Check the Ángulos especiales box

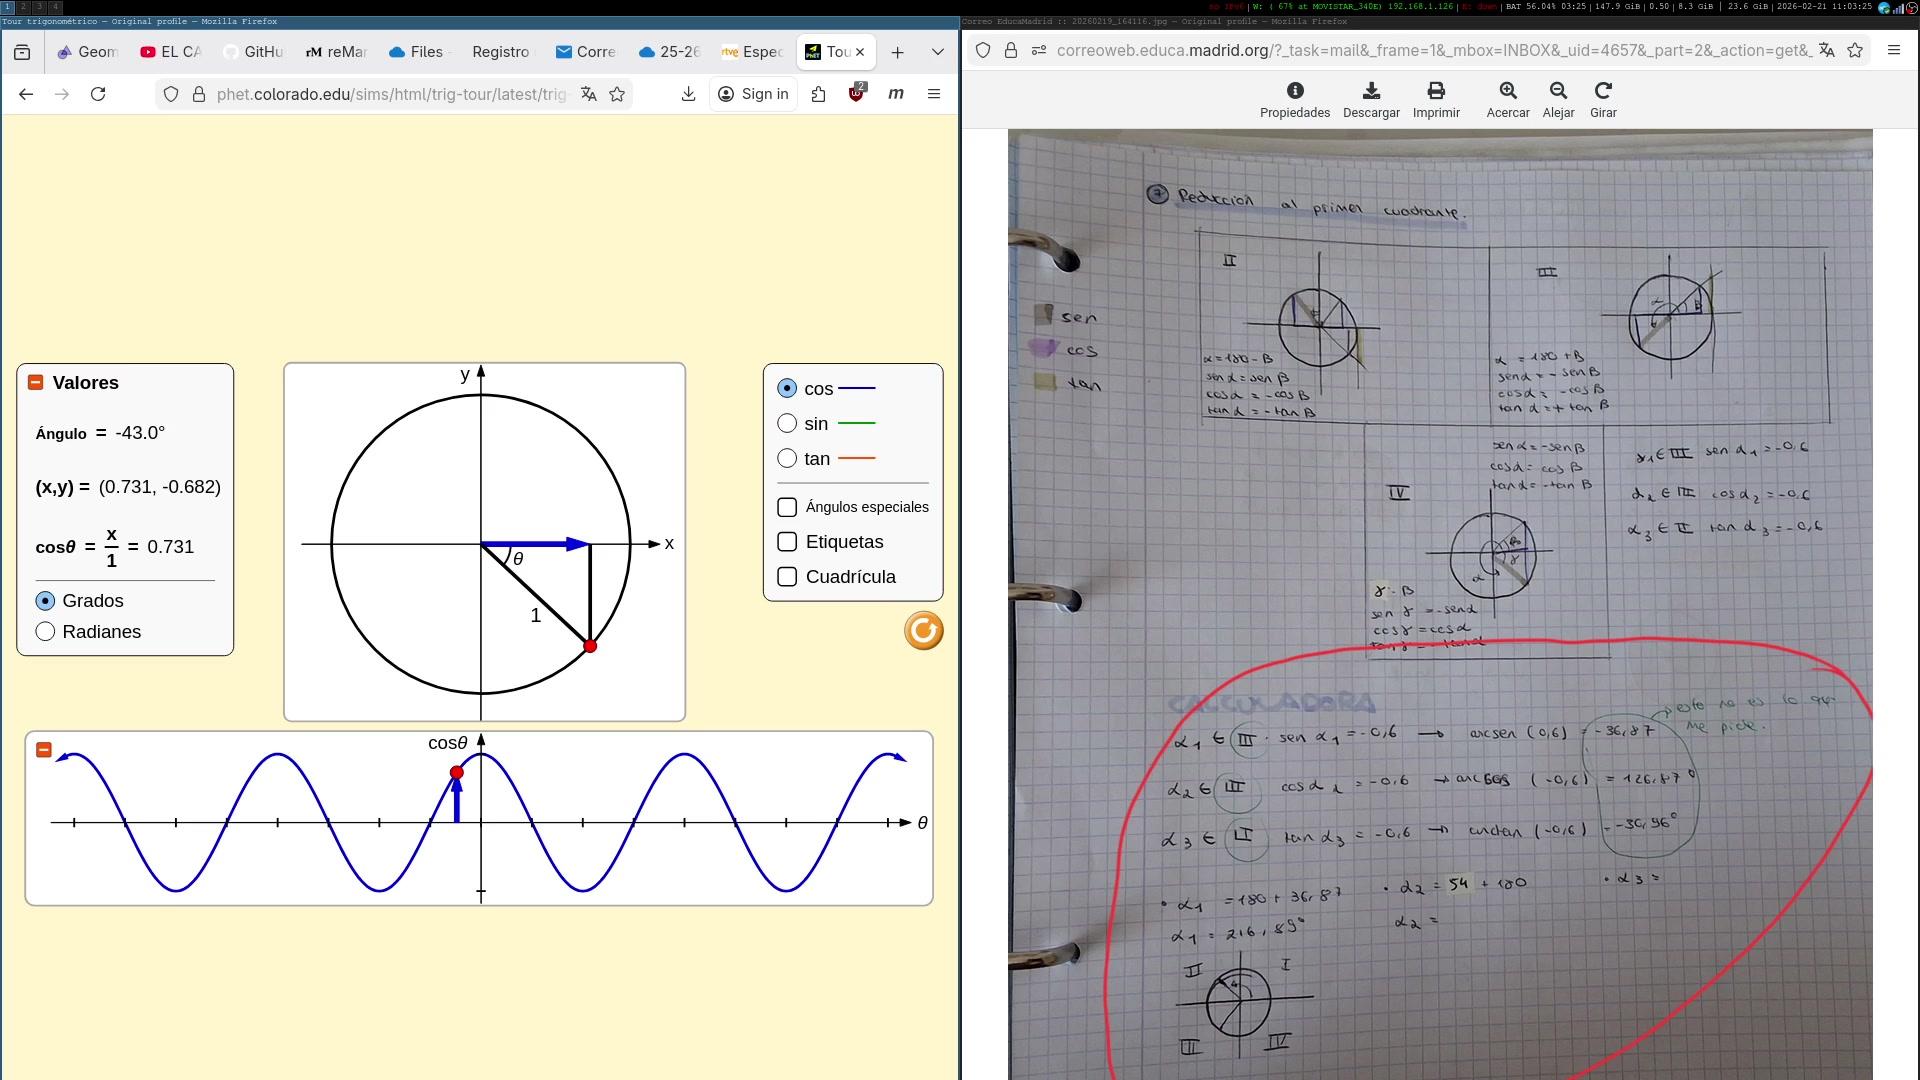(787, 507)
